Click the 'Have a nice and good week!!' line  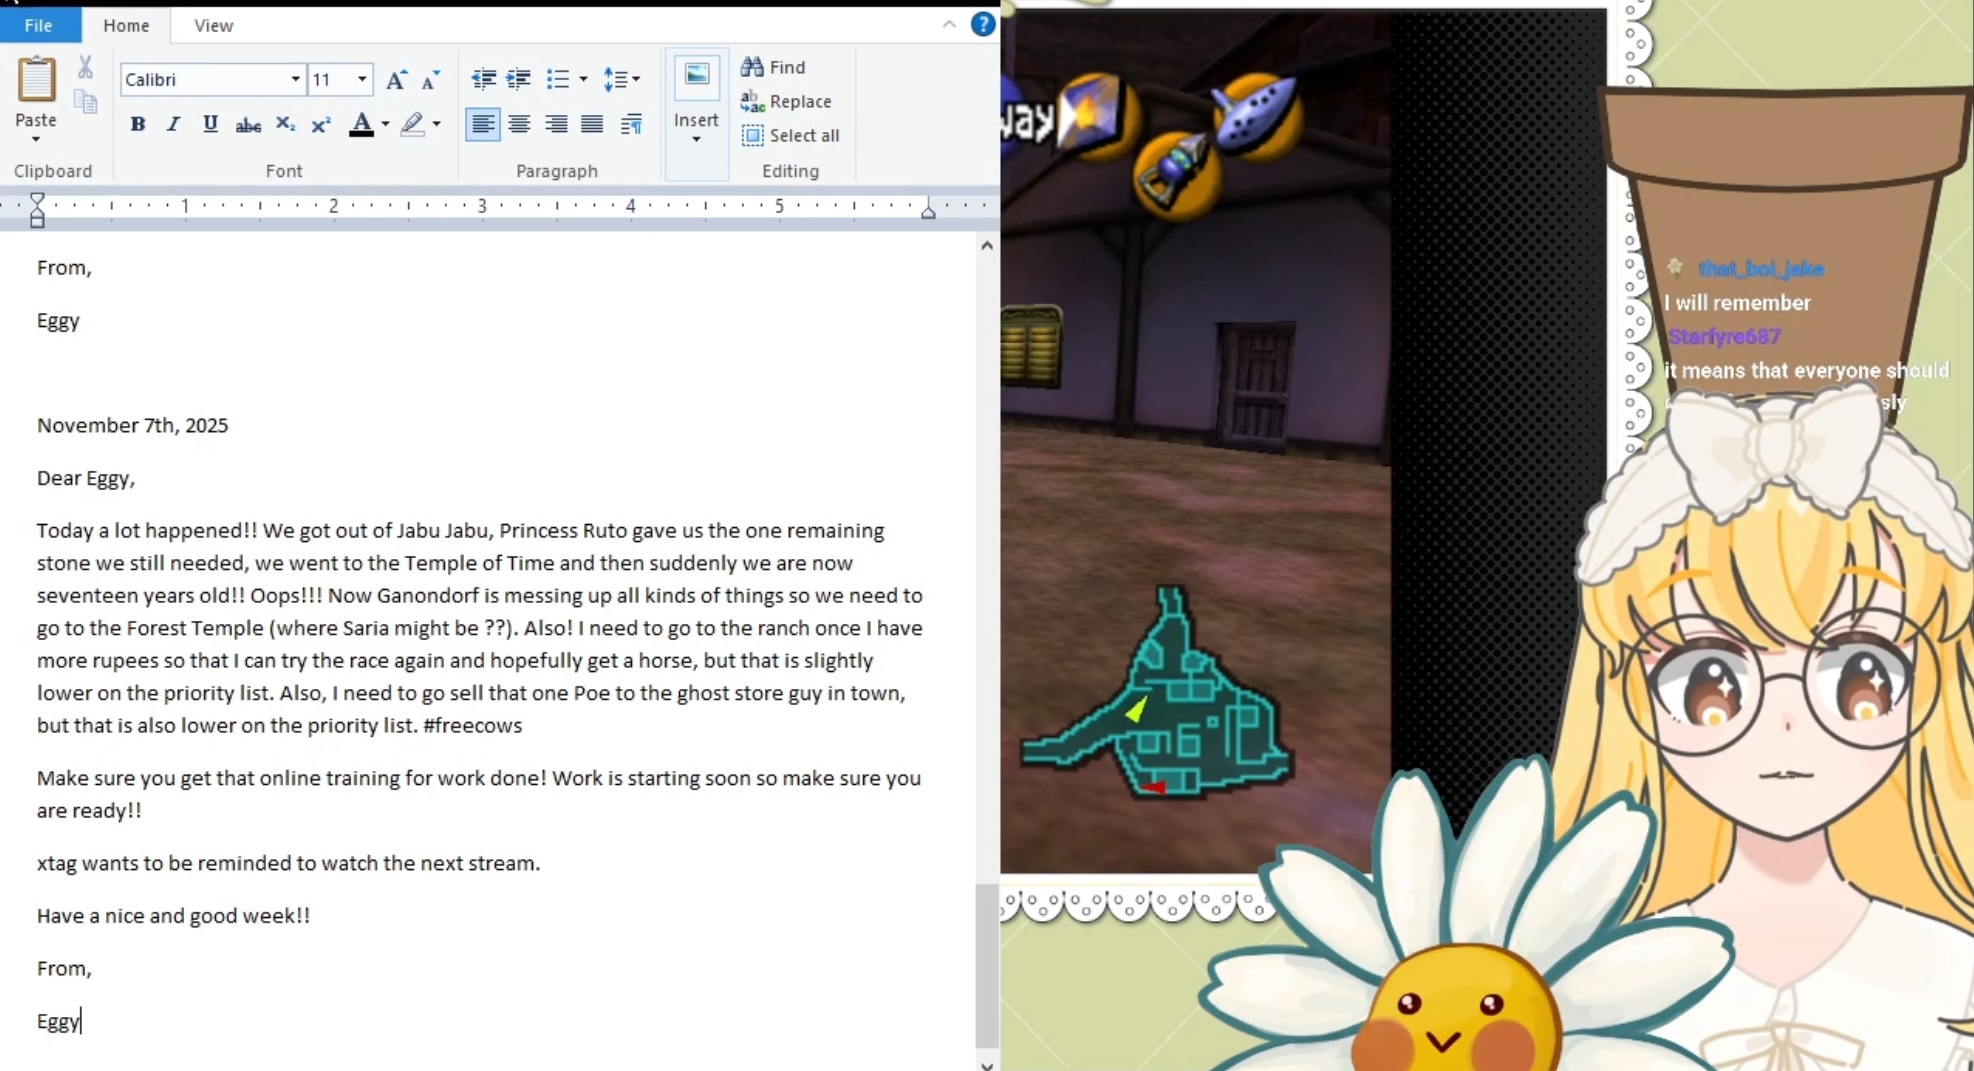coord(173,915)
